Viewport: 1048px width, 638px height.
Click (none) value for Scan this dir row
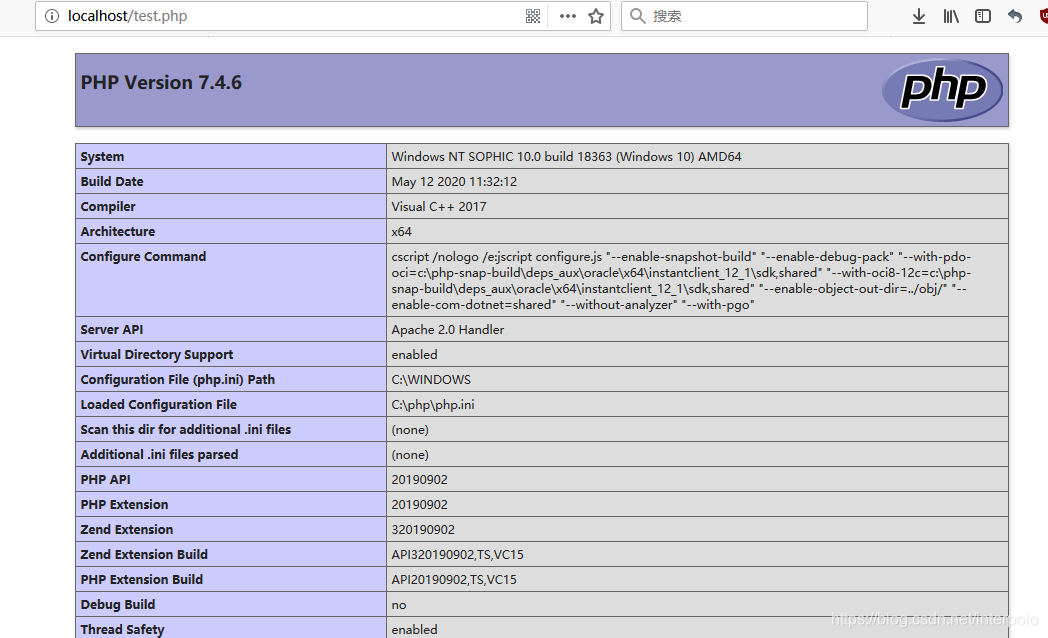pos(410,430)
